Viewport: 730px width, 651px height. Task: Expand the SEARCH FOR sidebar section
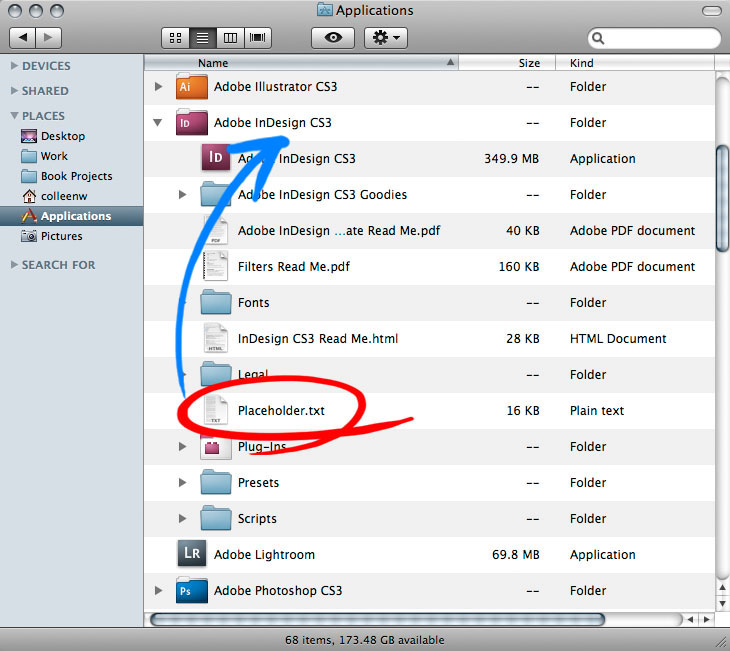click(x=14, y=264)
